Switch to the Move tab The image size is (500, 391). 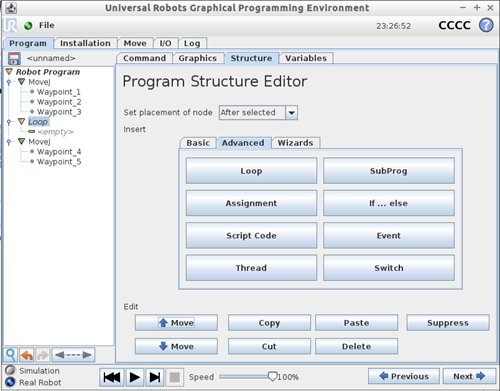(135, 43)
